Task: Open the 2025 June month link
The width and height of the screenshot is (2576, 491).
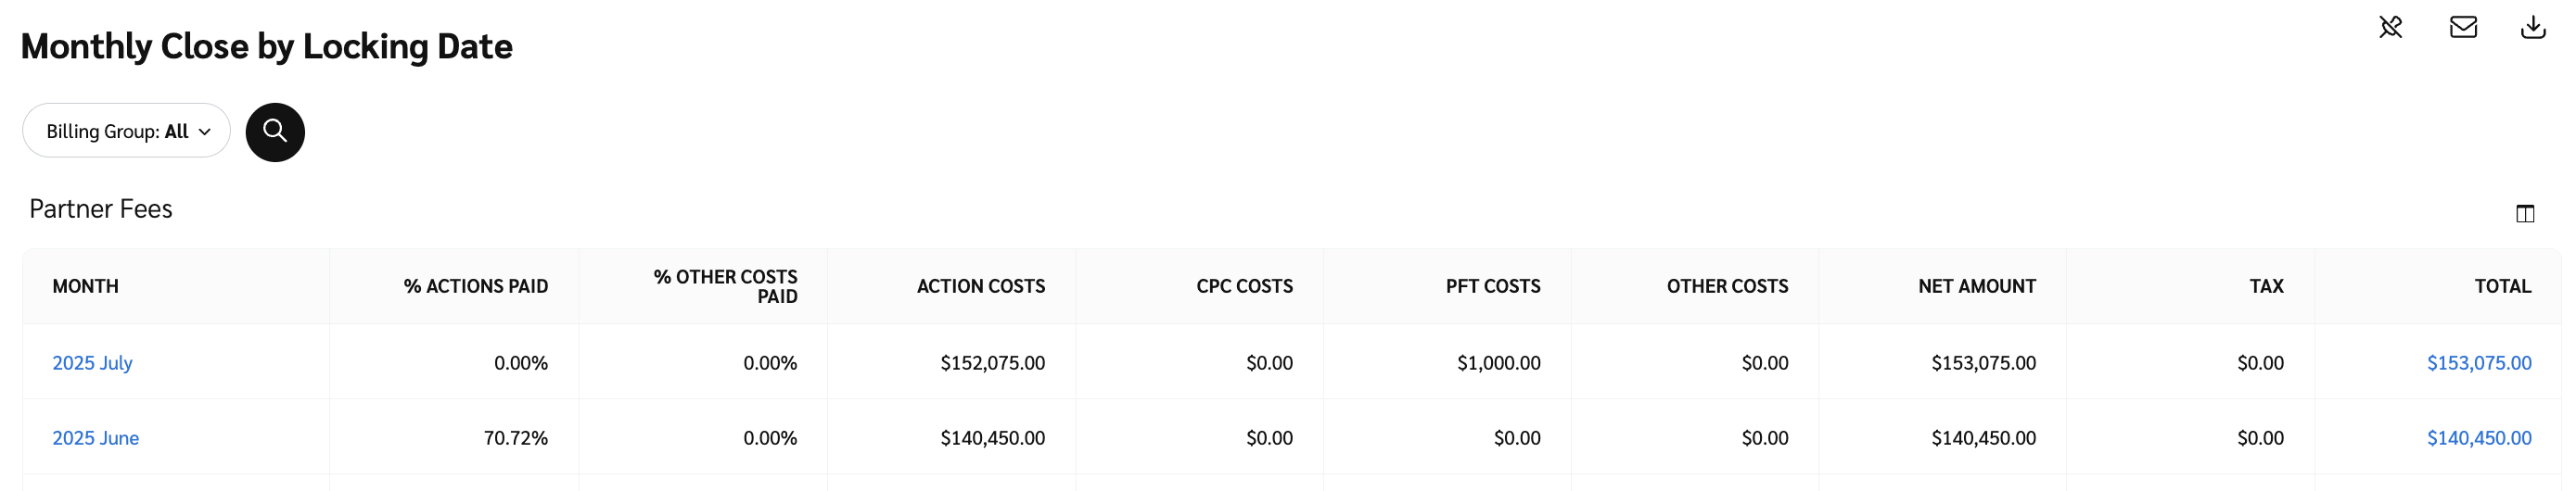Action: tap(95, 438)
